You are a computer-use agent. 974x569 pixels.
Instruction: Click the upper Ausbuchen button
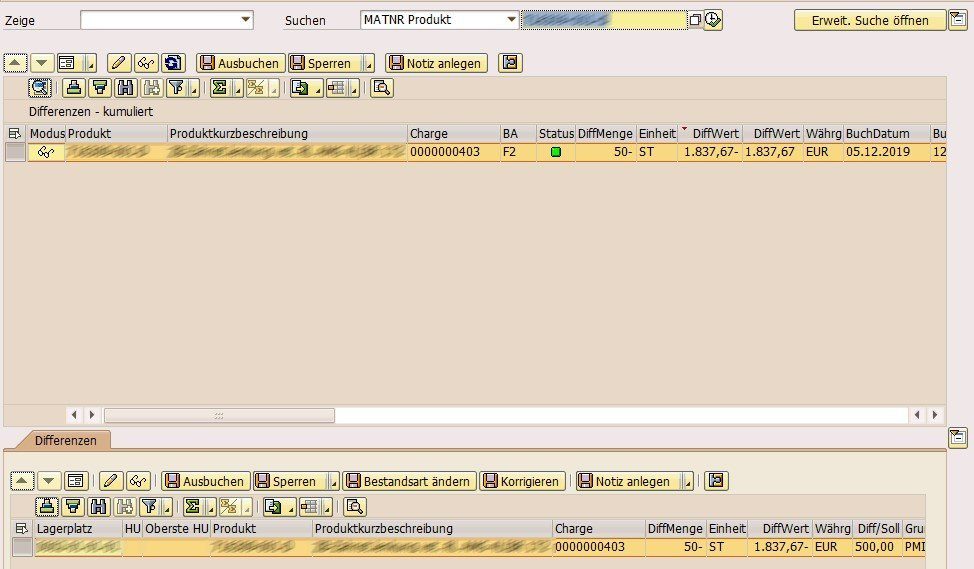[240, 63]
